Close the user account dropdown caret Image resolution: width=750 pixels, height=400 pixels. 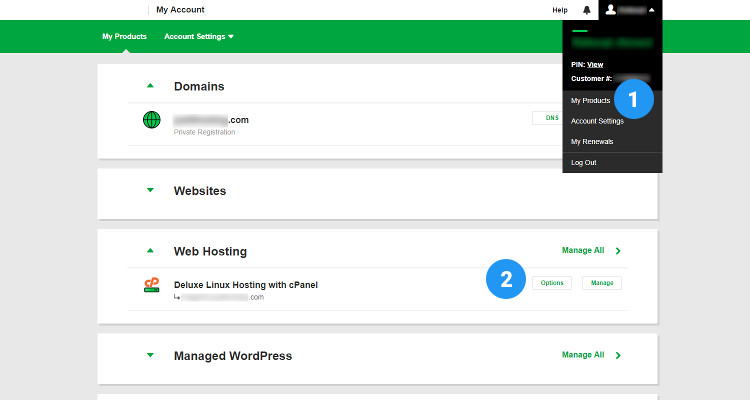[x=651, y=10]
